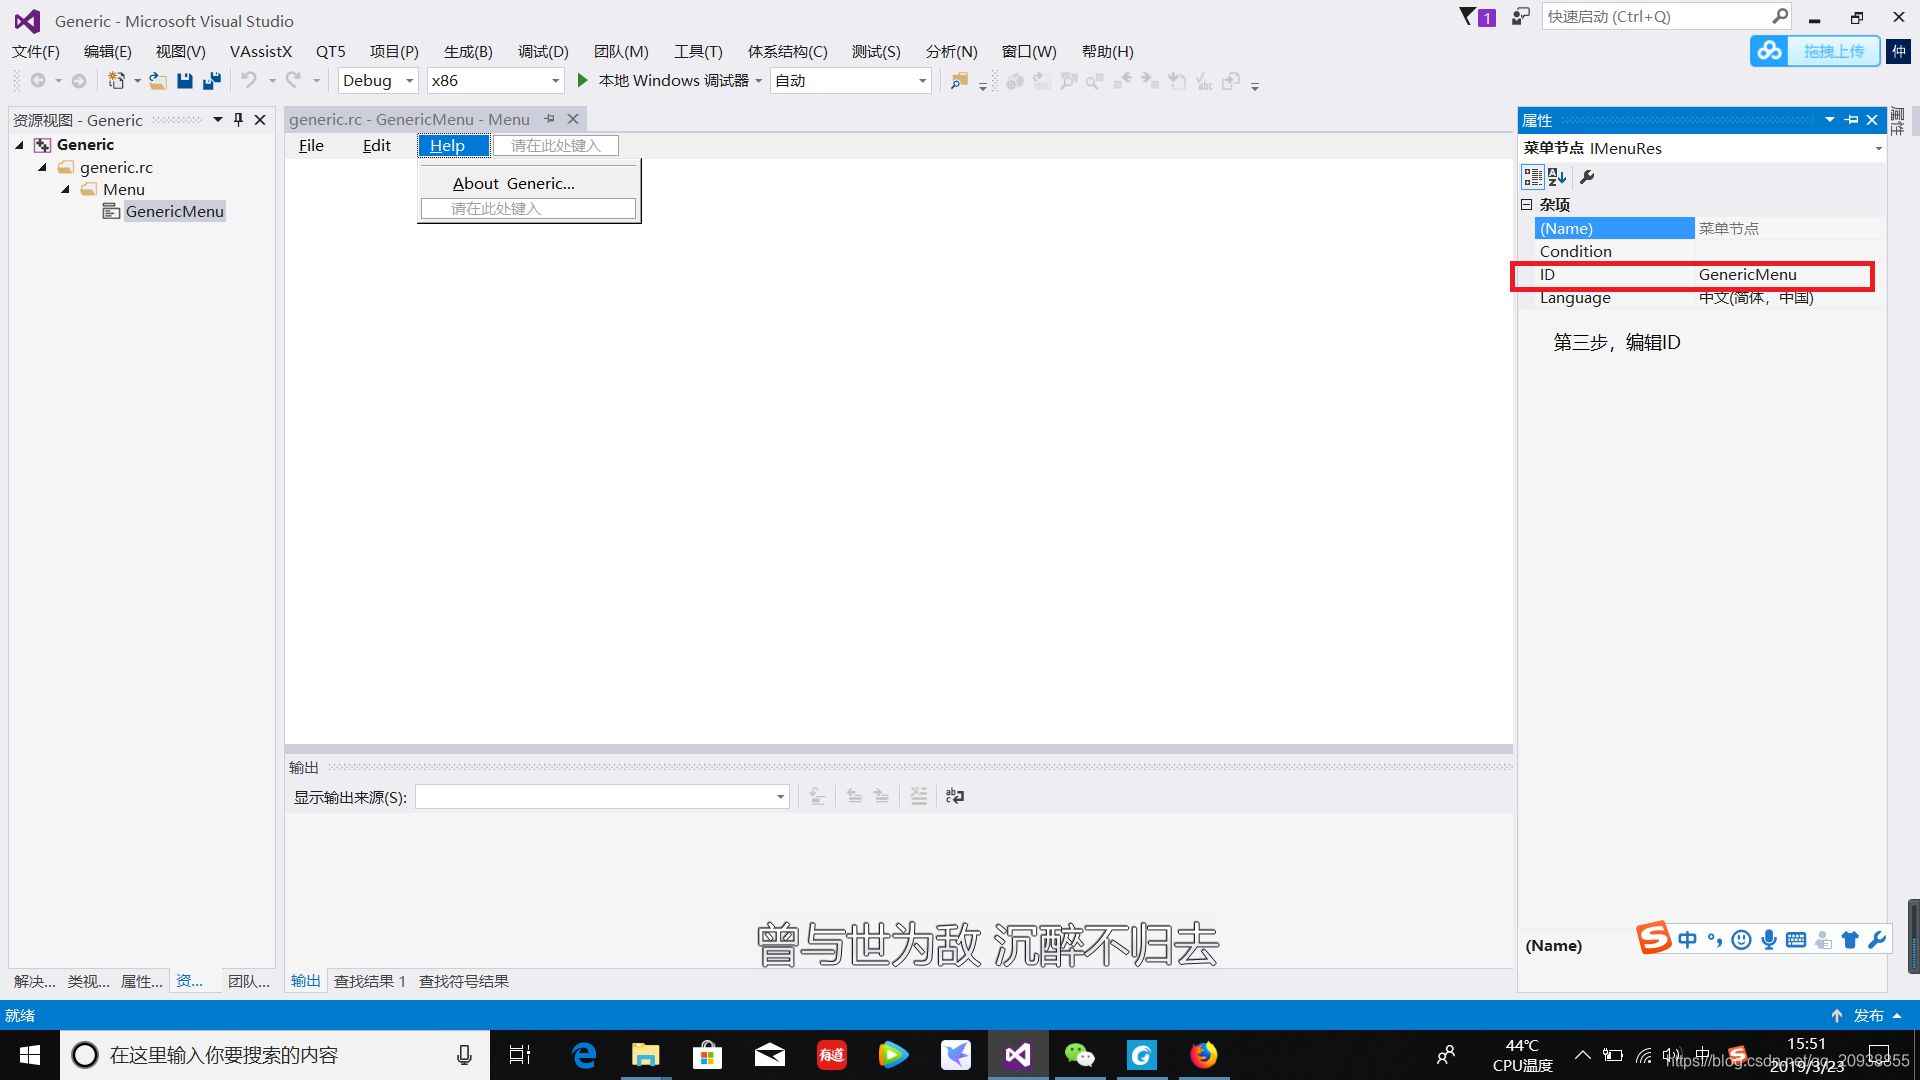Click Sogou IME emoji face icon
The width and height of the screenshot is (1920, 1080).
(1741, 940)
